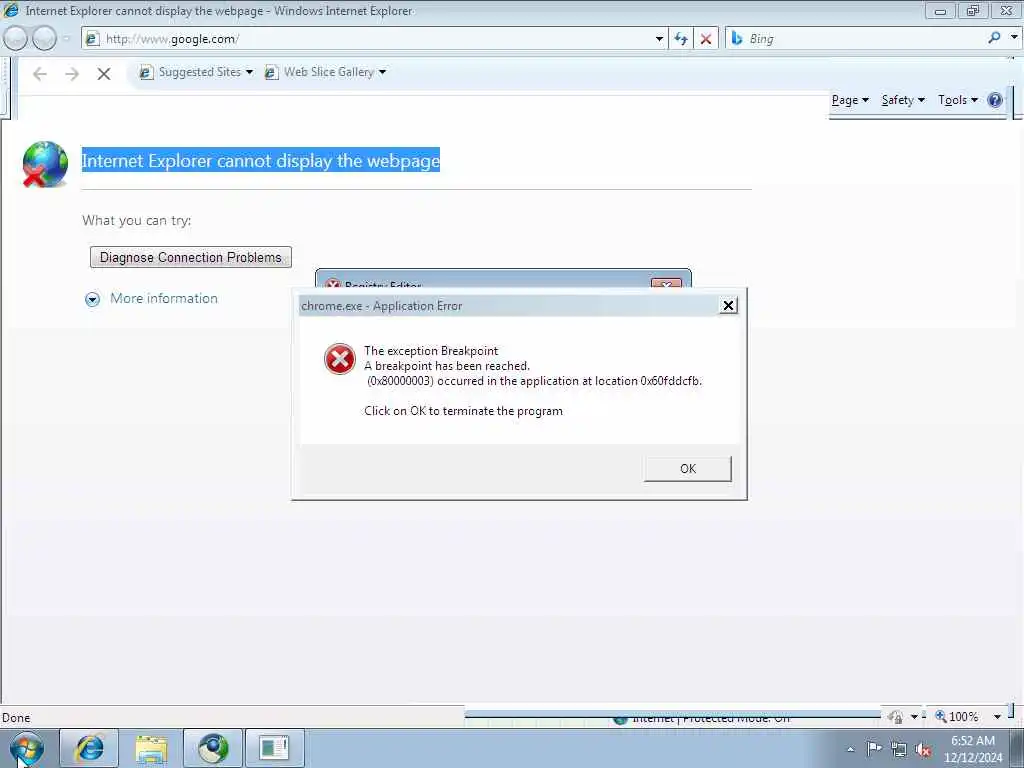Click the refresh icon next to address bar

pyautogui.click(x=681, y=39)
